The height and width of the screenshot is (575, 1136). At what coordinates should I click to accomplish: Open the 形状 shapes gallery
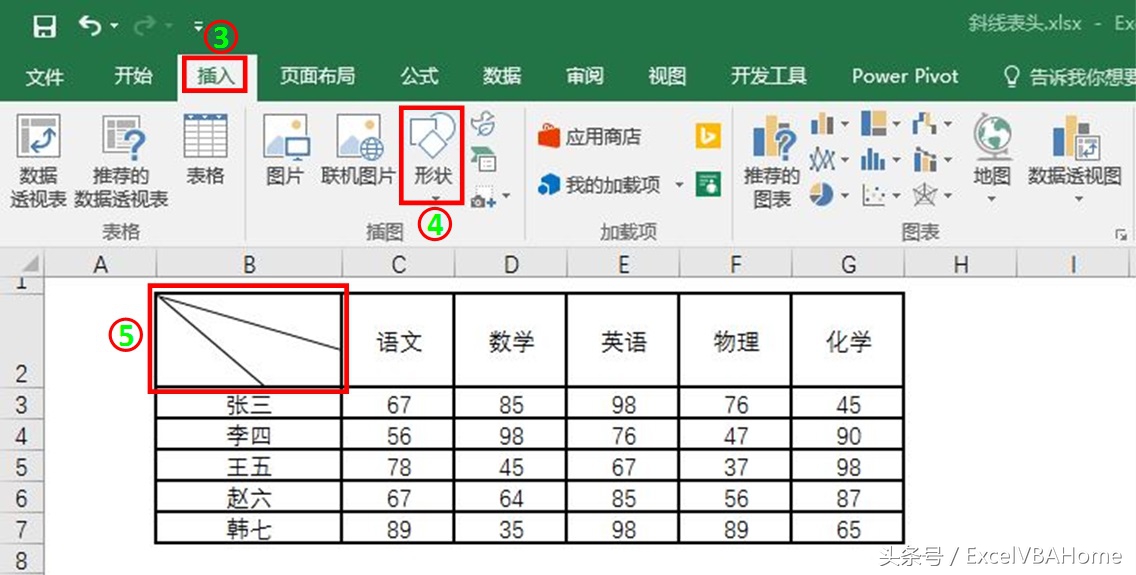coord(433,154)
